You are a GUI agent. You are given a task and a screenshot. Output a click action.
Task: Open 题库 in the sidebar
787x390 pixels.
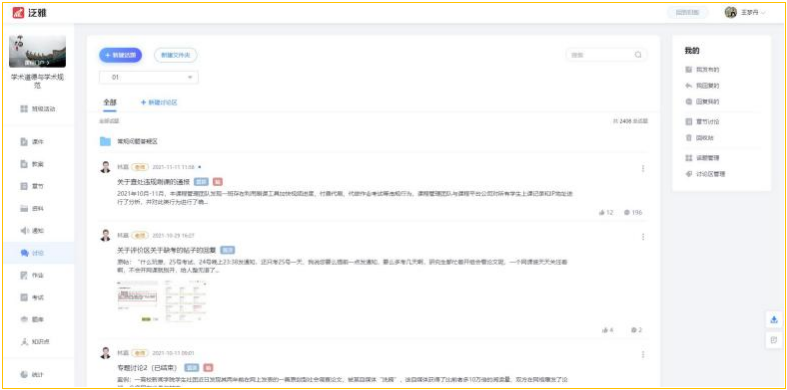point(33,319)
